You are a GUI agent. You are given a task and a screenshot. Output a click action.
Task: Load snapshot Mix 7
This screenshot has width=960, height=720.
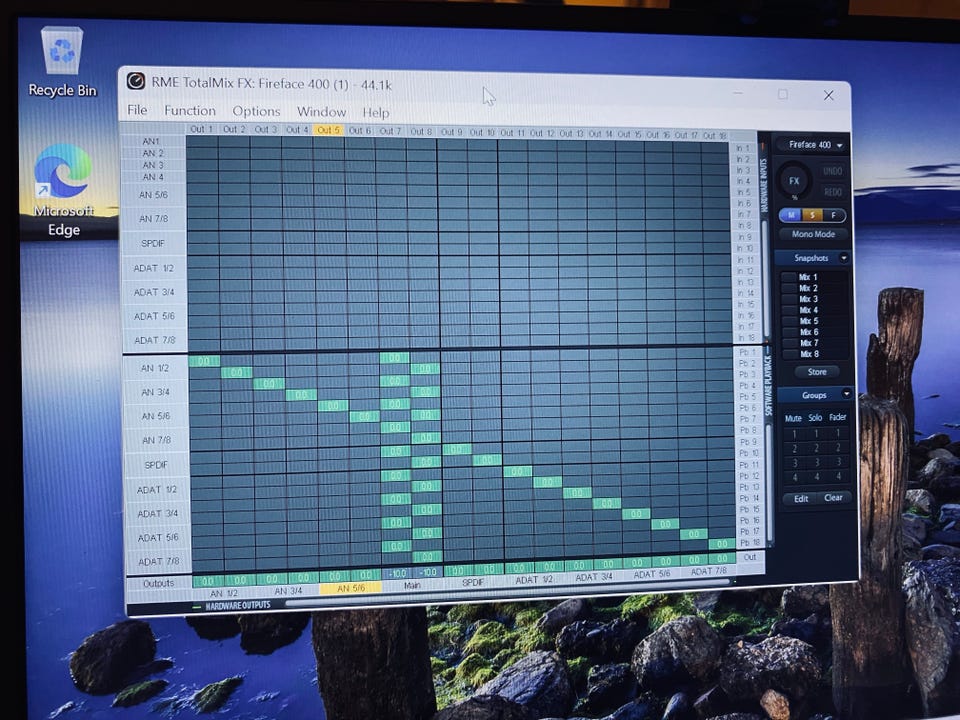809,343
